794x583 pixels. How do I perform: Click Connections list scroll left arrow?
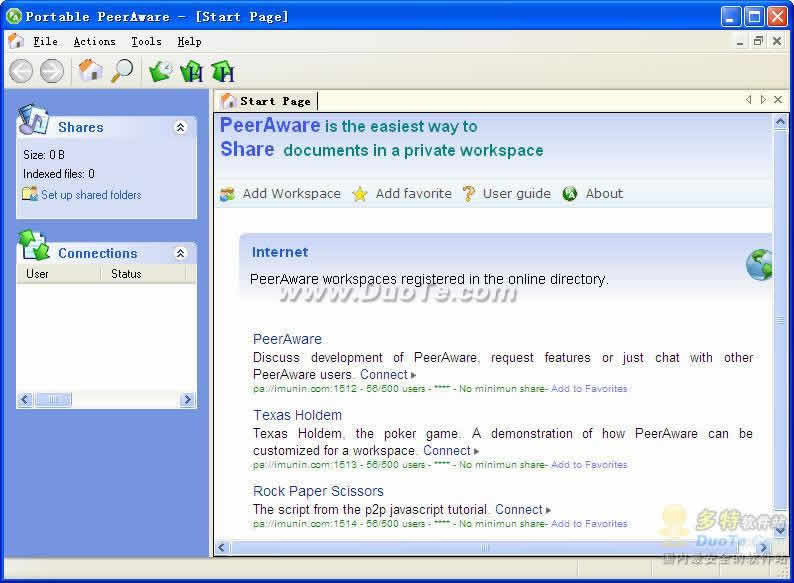coord(25,400)
